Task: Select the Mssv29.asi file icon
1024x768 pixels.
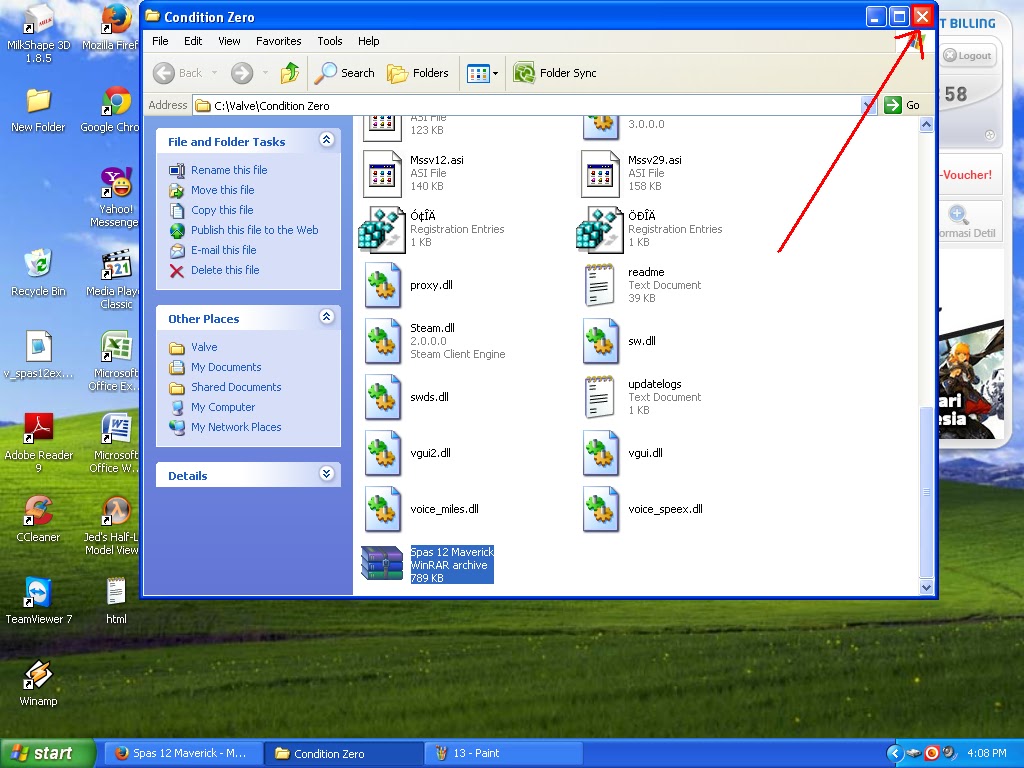Action: (600, 174)
